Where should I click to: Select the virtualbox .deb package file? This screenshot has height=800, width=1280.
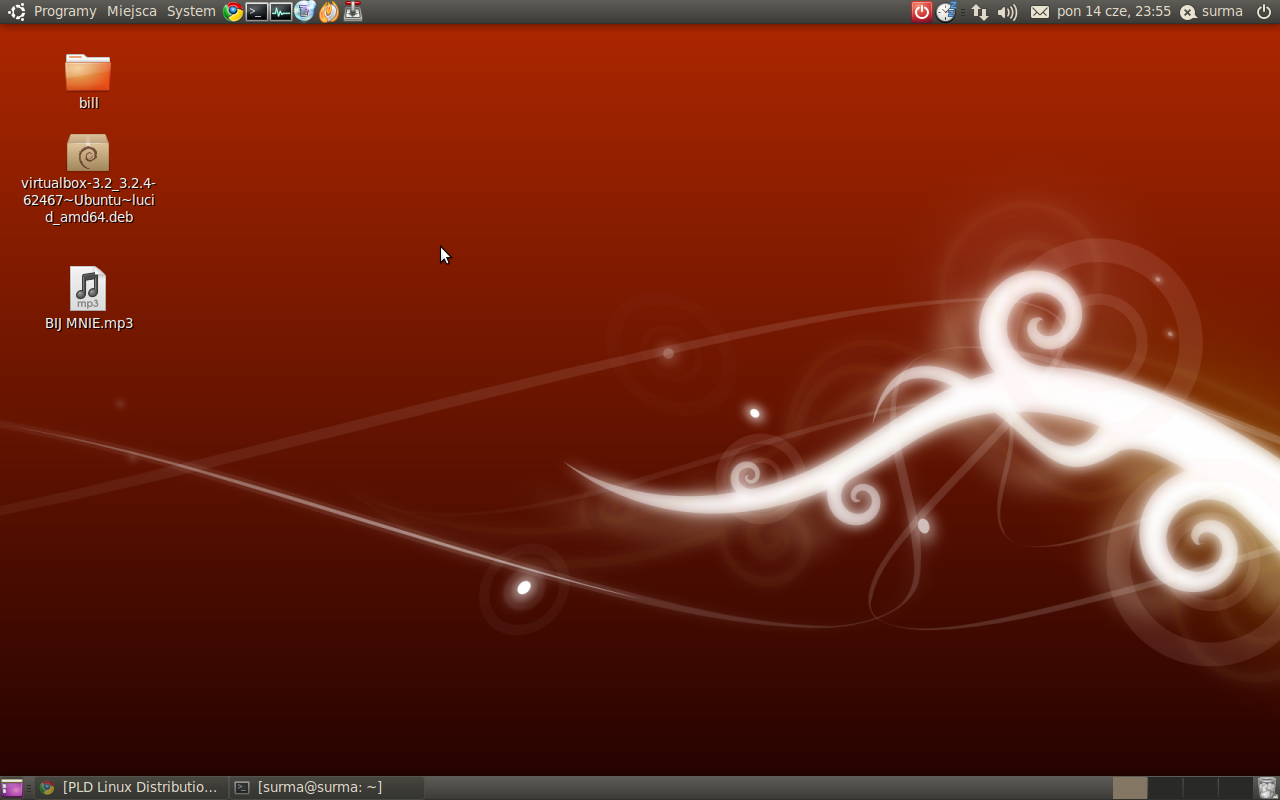pos(88,179)
